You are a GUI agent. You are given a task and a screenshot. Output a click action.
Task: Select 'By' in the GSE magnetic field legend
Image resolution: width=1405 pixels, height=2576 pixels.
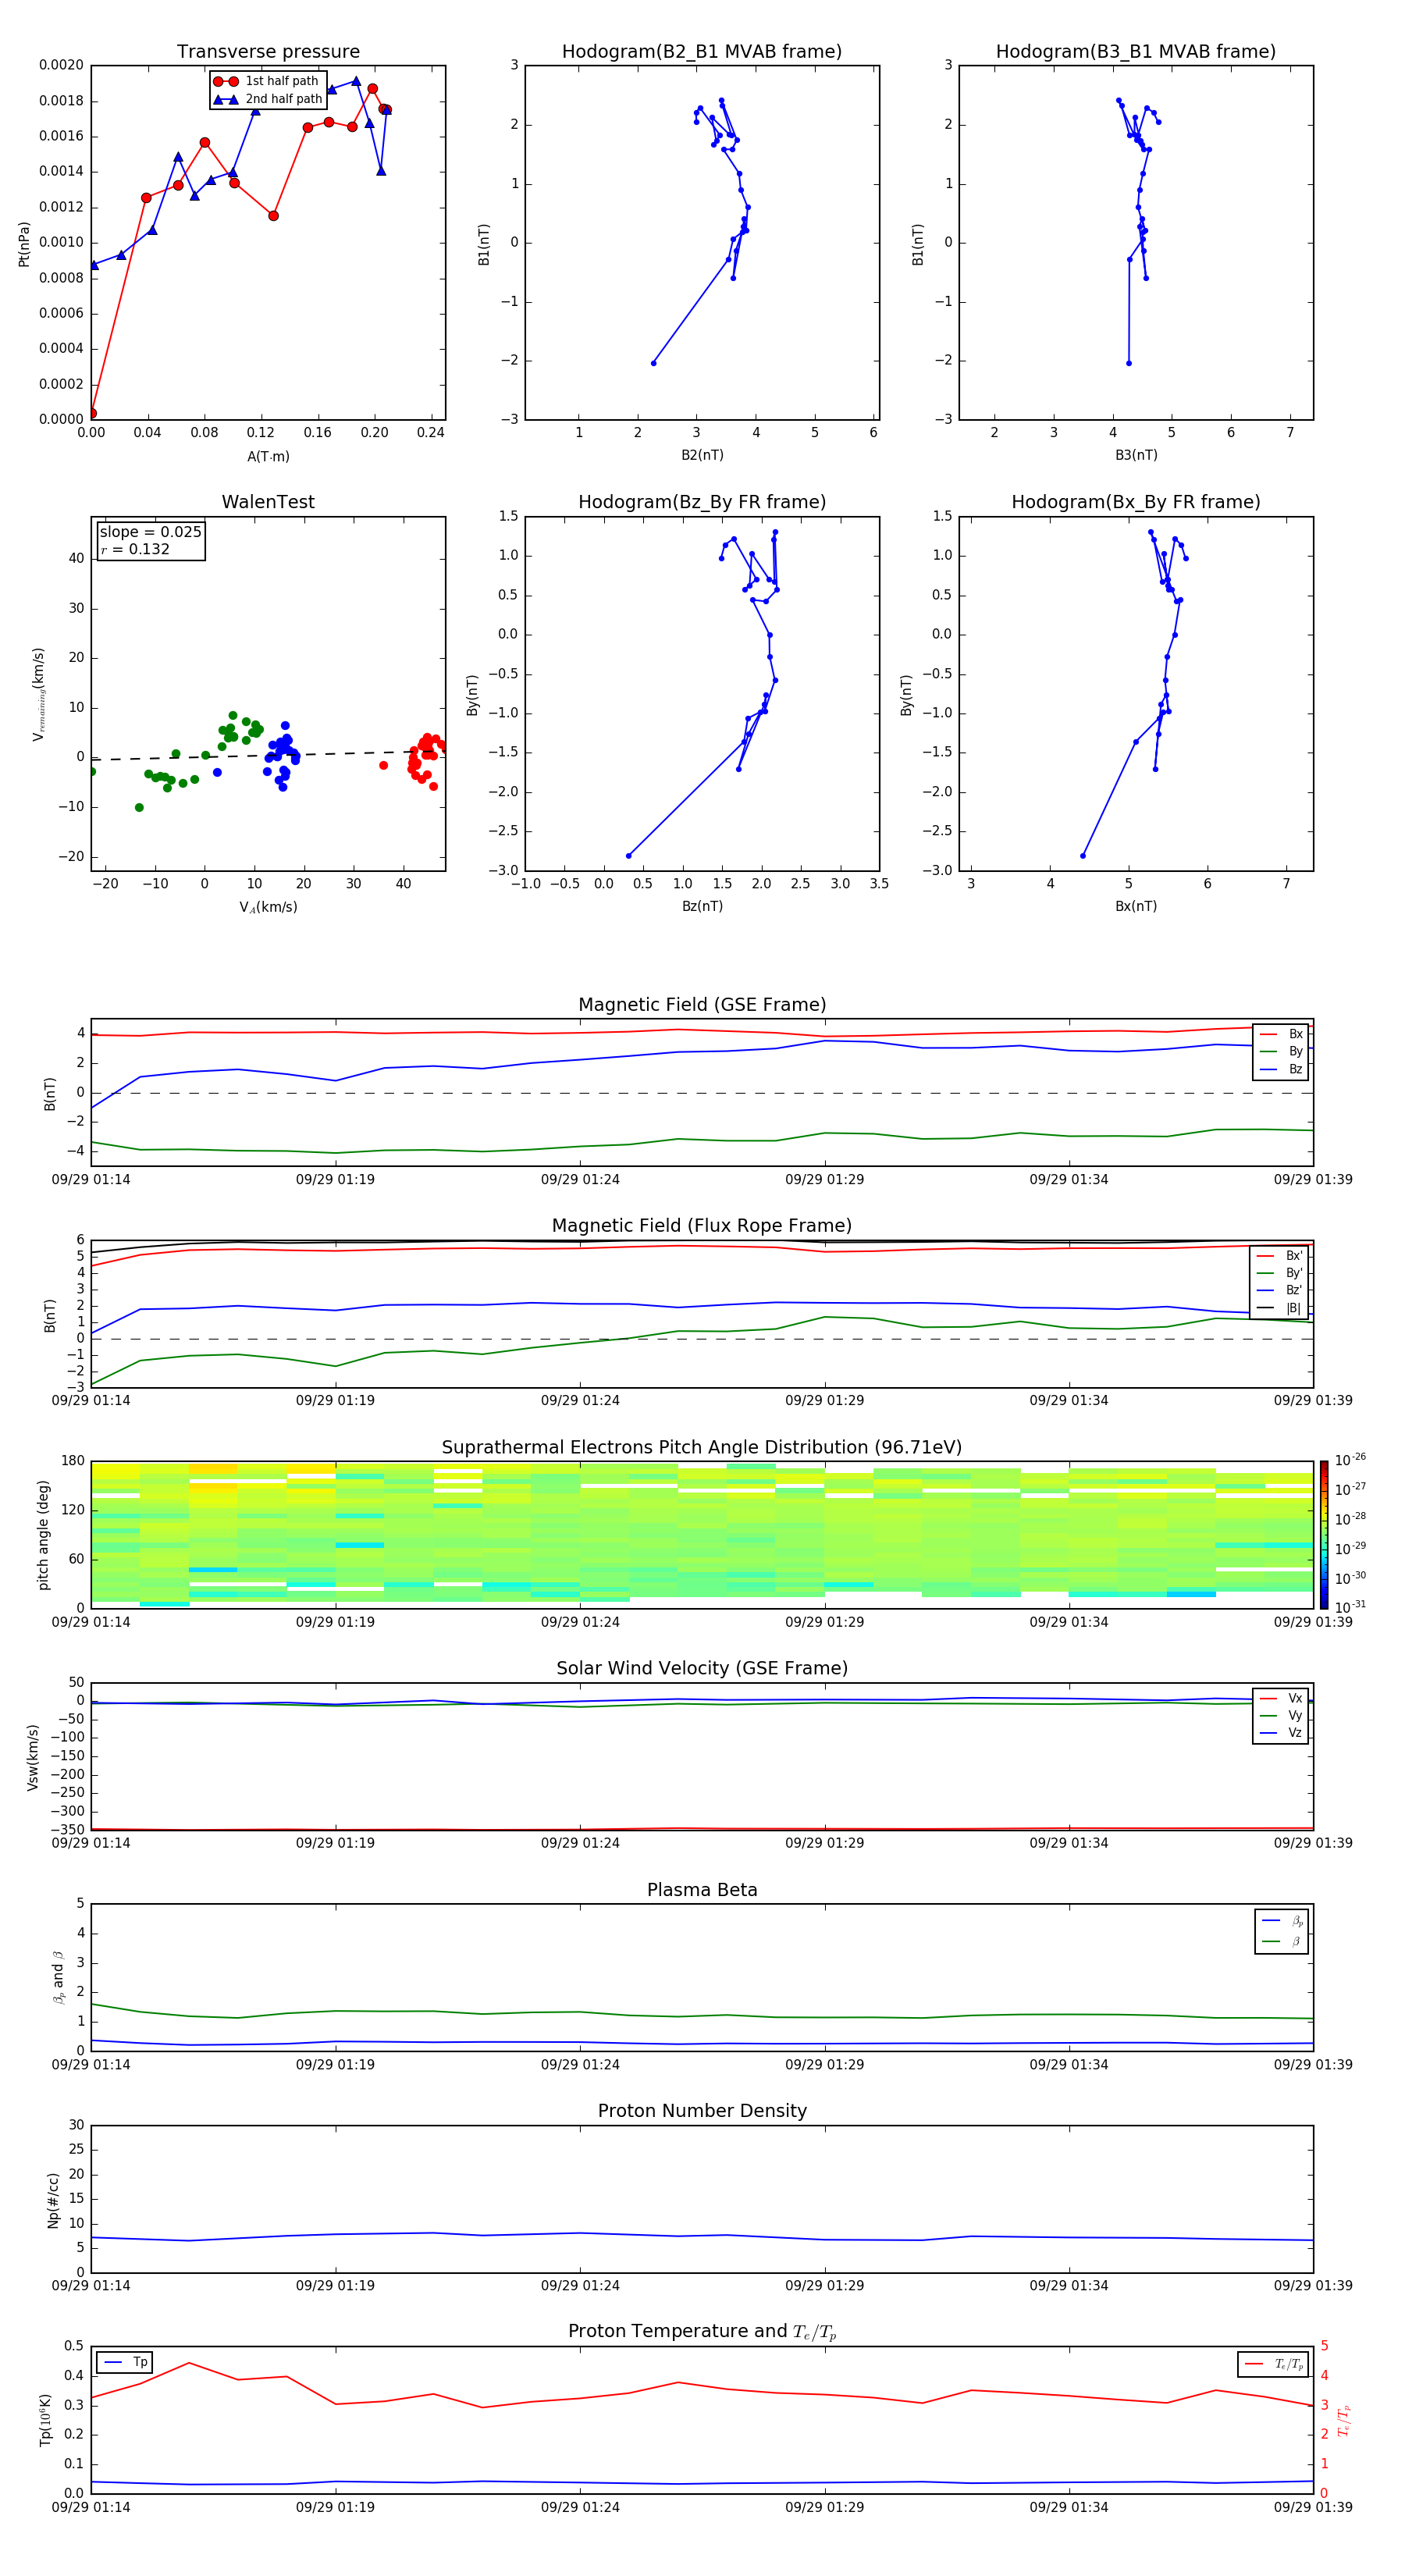point(1282,1051)
